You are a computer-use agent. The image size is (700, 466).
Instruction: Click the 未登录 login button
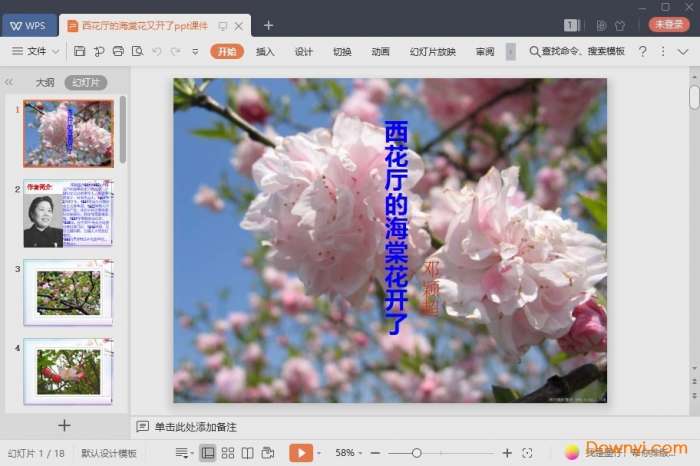point(668,24)
